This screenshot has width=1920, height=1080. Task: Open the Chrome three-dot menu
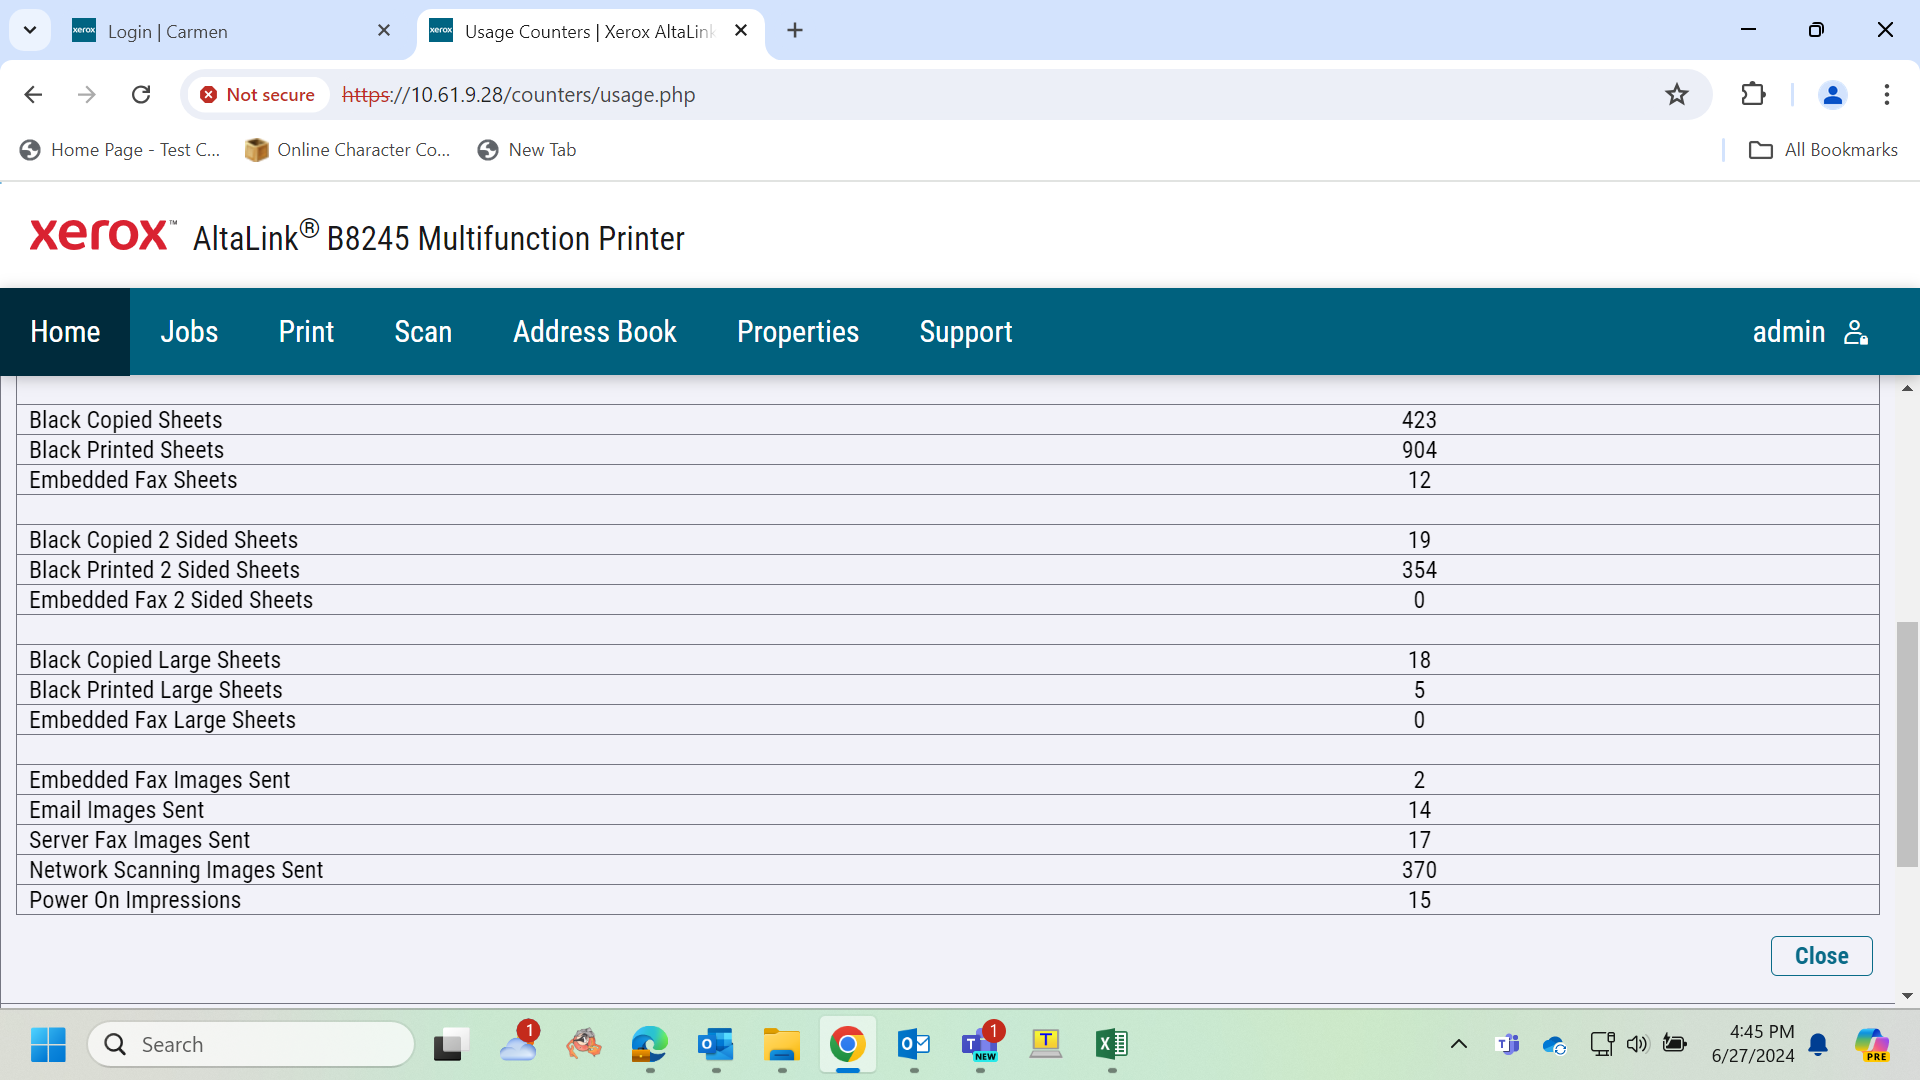[x=1887, y=95]
